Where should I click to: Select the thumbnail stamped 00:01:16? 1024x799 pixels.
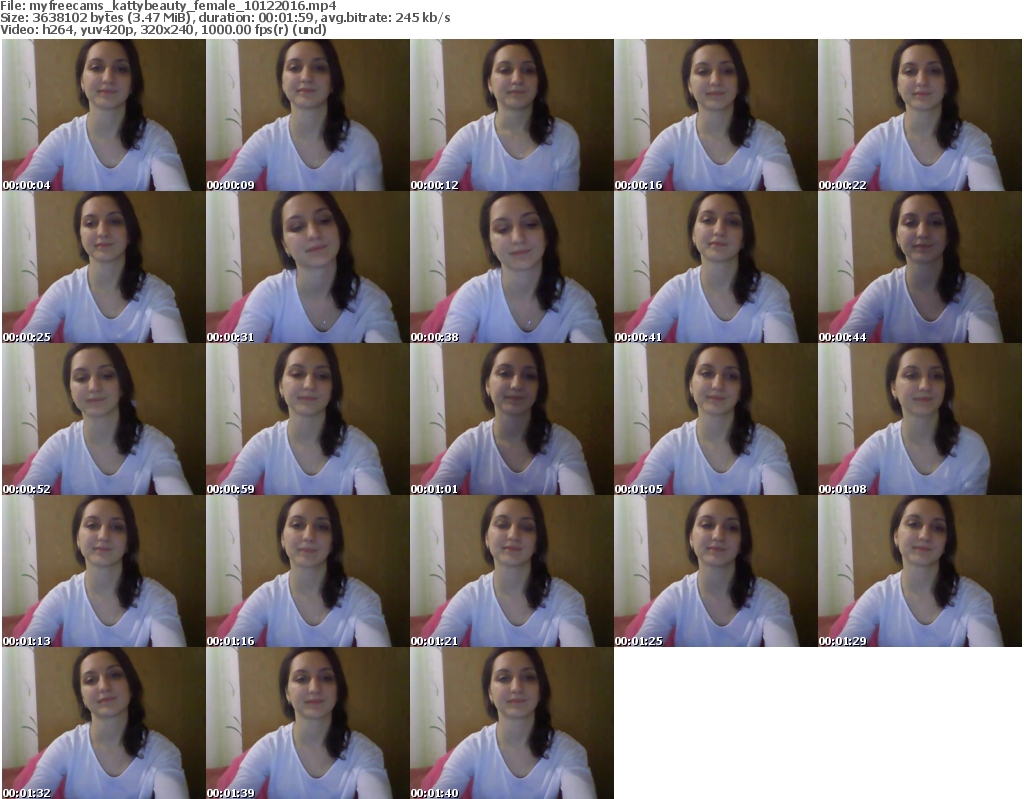[x=308, y=571]
